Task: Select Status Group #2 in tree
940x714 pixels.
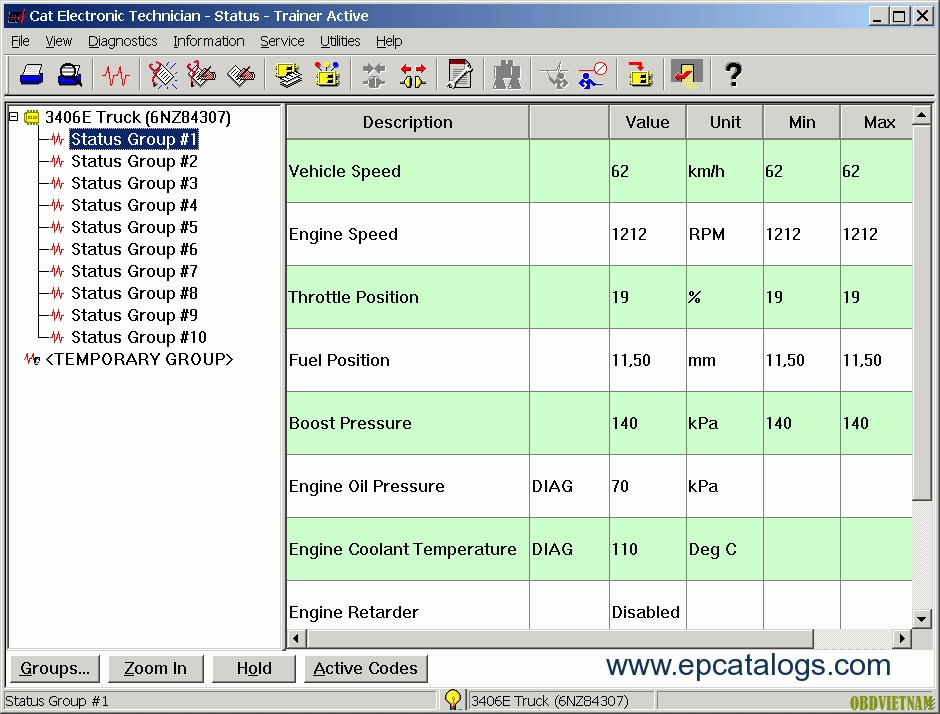Action: (x=134, y=161)
